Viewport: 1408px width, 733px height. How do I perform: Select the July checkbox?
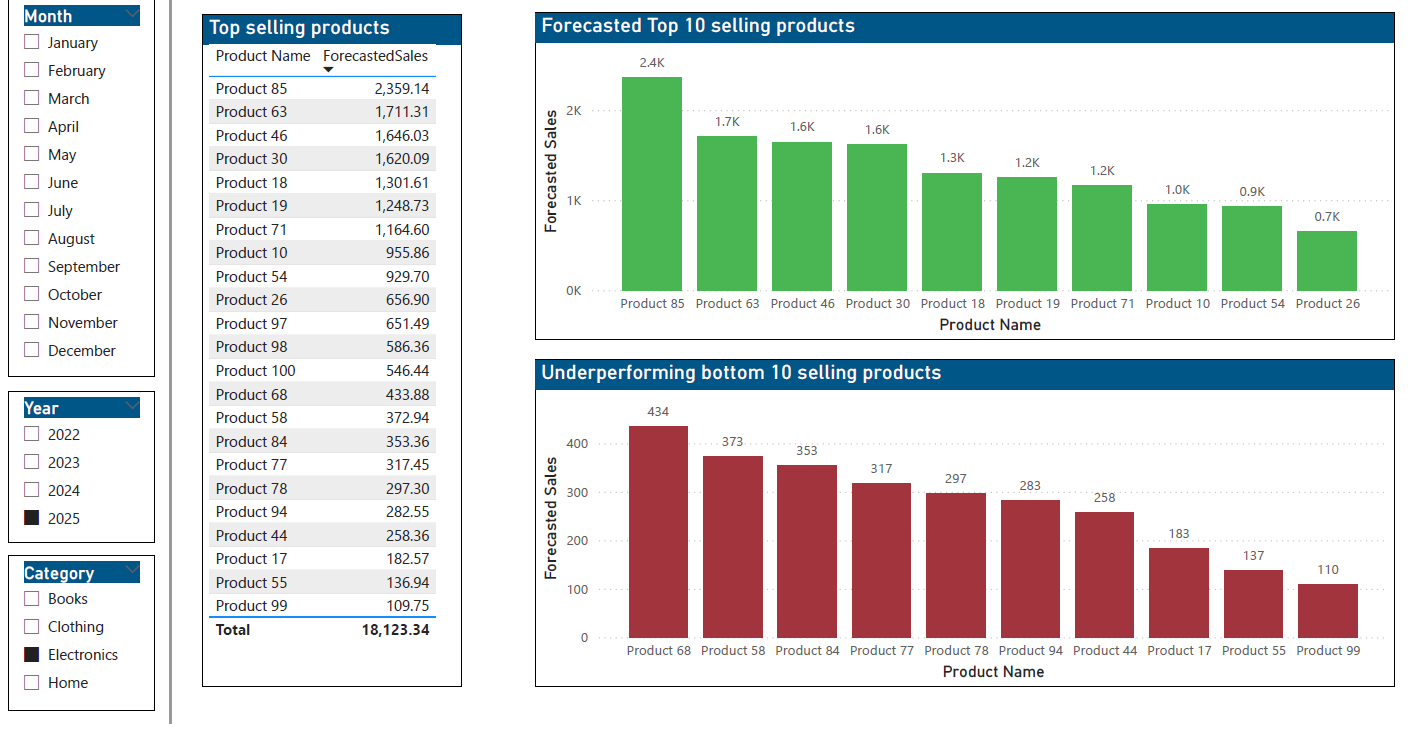(32, 210)
